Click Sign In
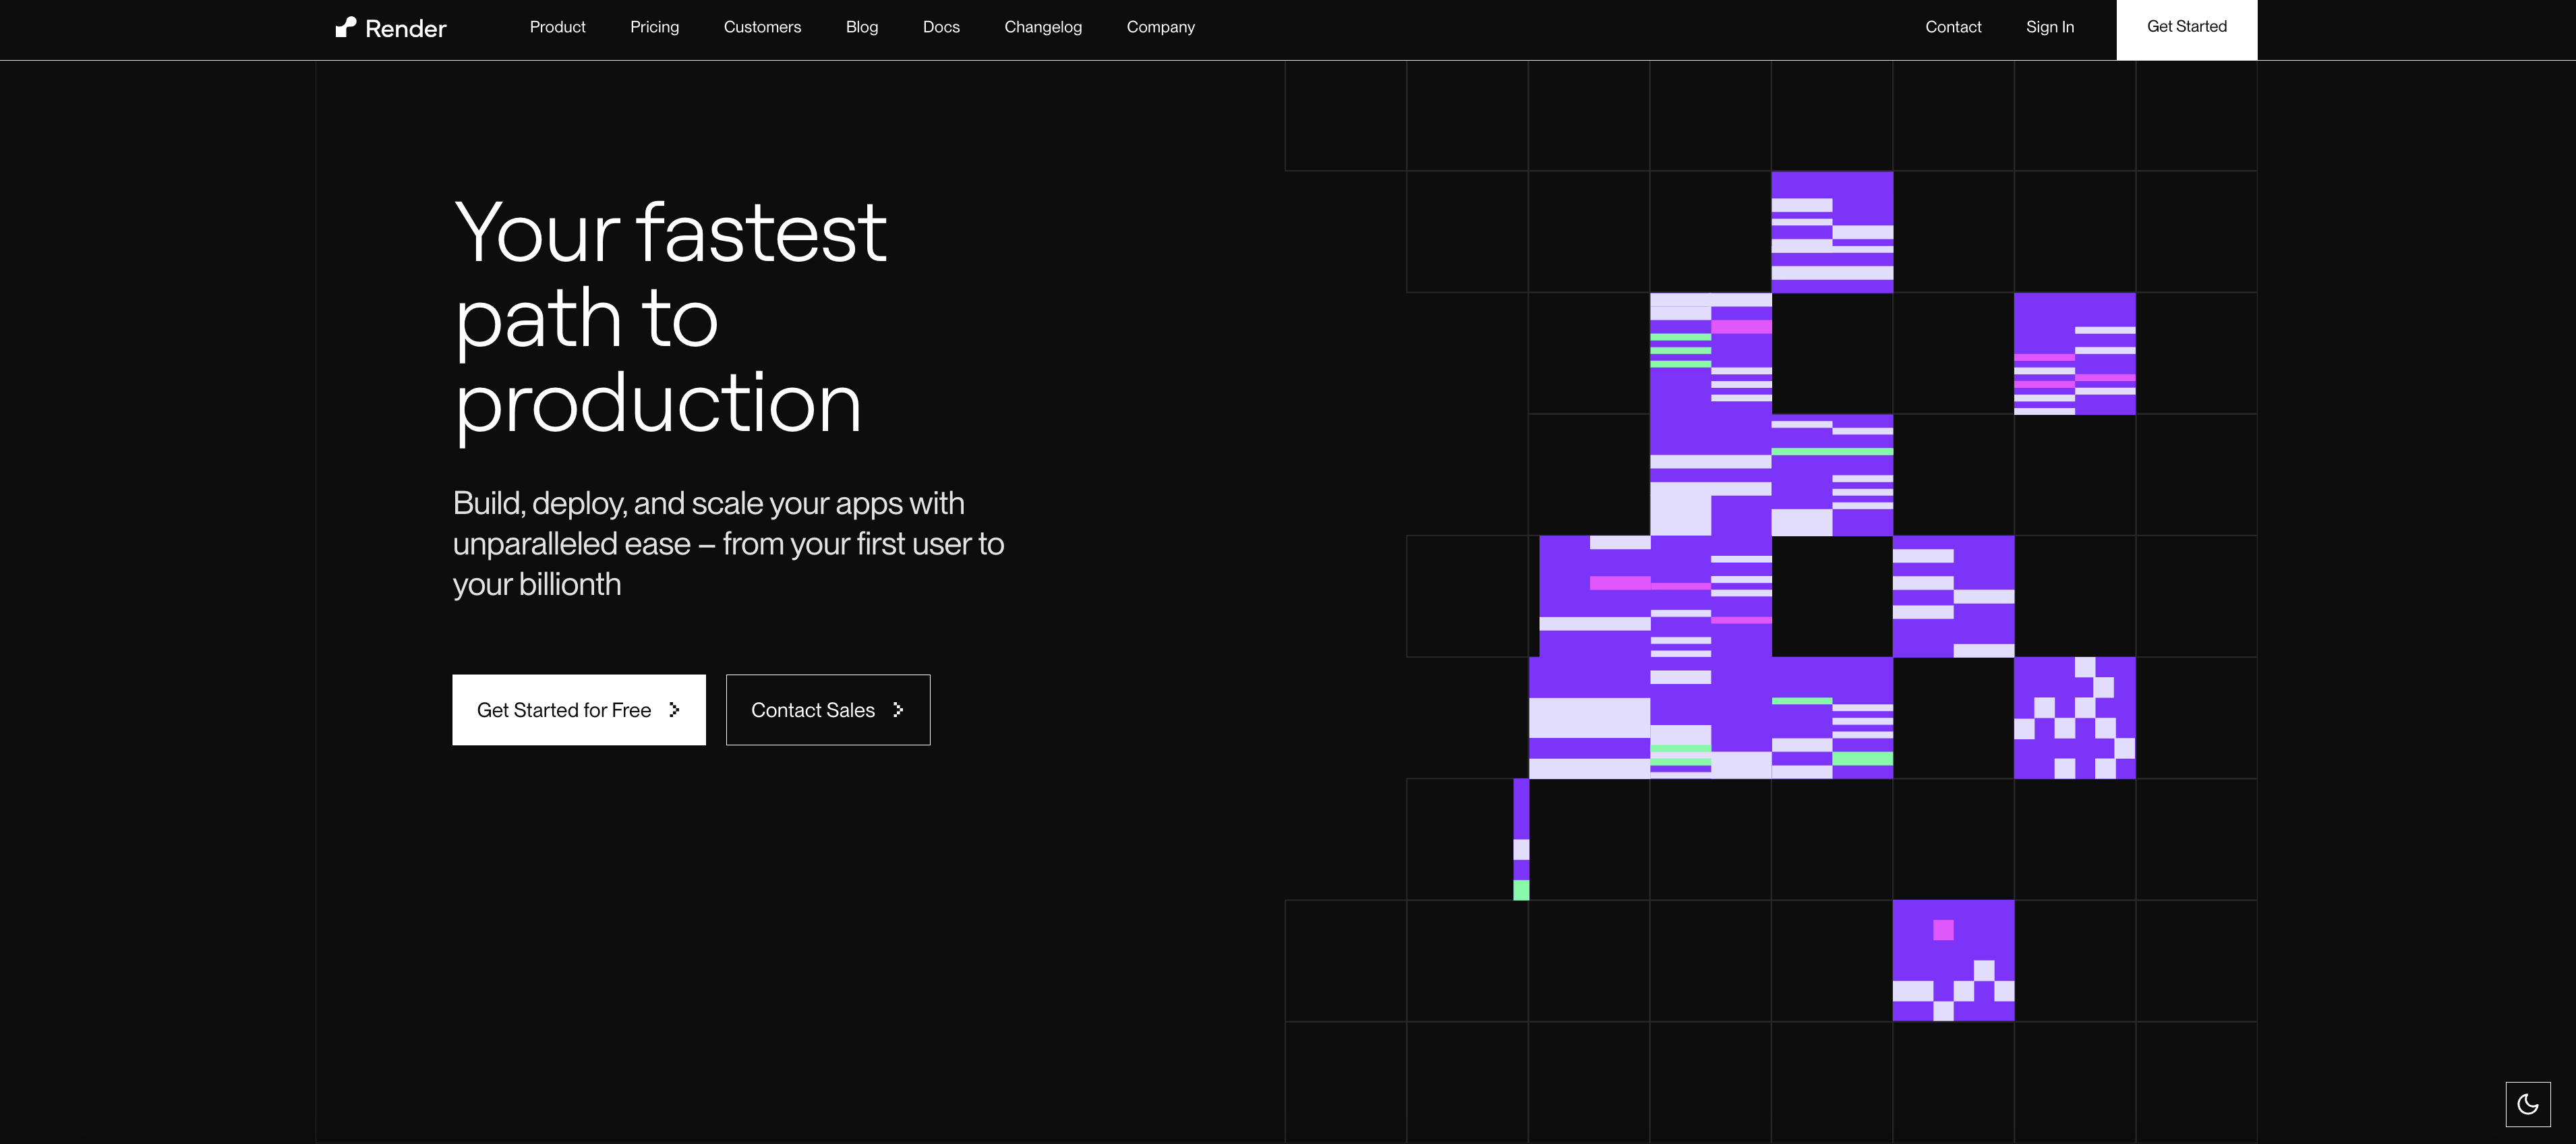This screenshot has width=2576, height=1144. [2049, 27]
